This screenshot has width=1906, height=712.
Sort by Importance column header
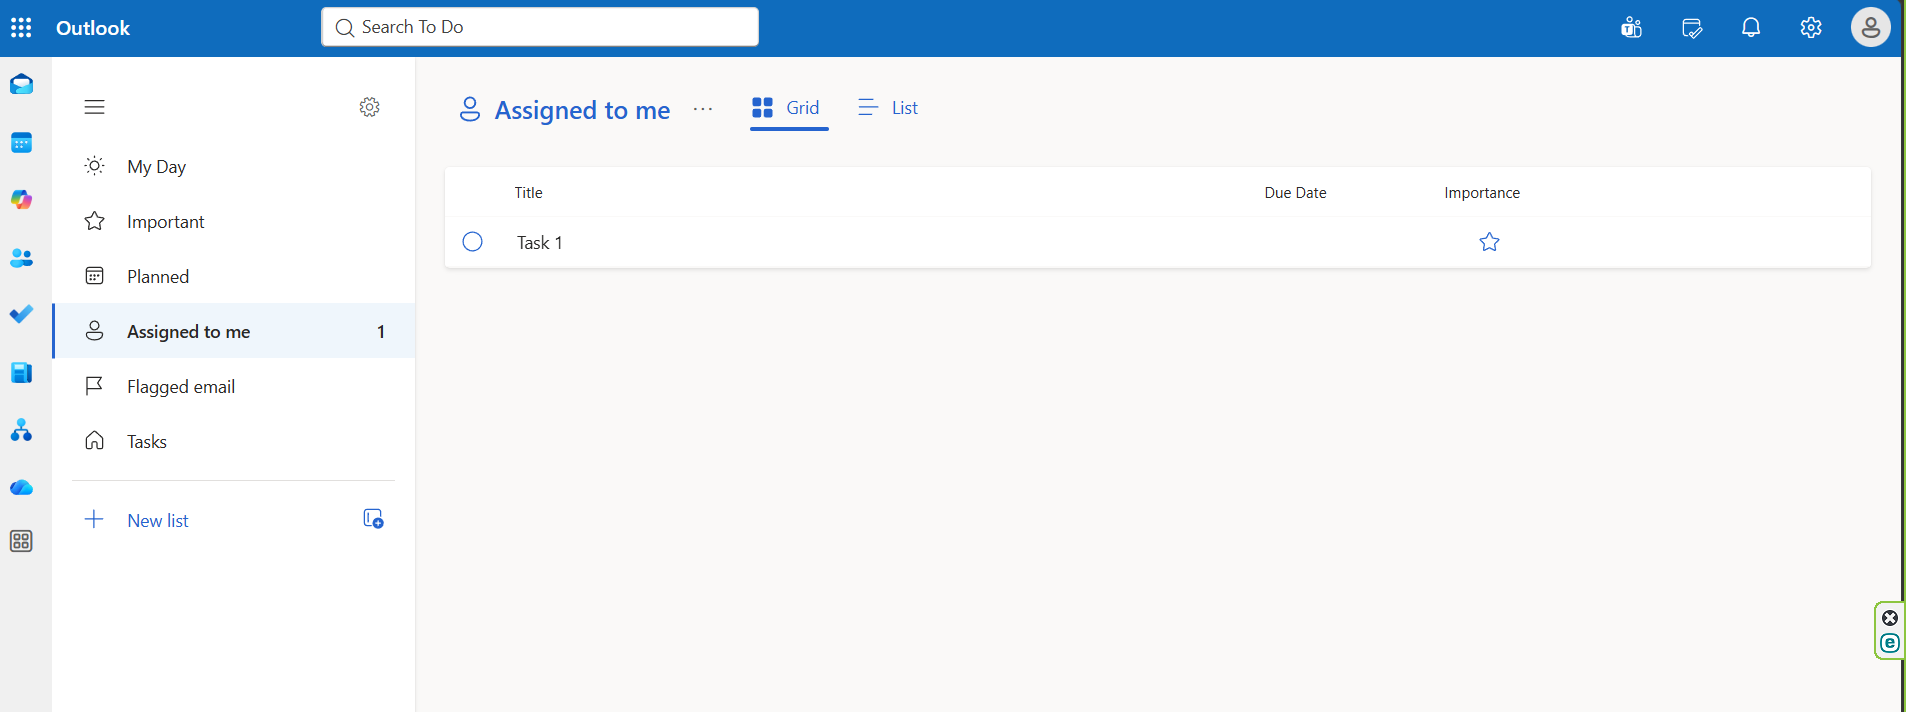1482,193
